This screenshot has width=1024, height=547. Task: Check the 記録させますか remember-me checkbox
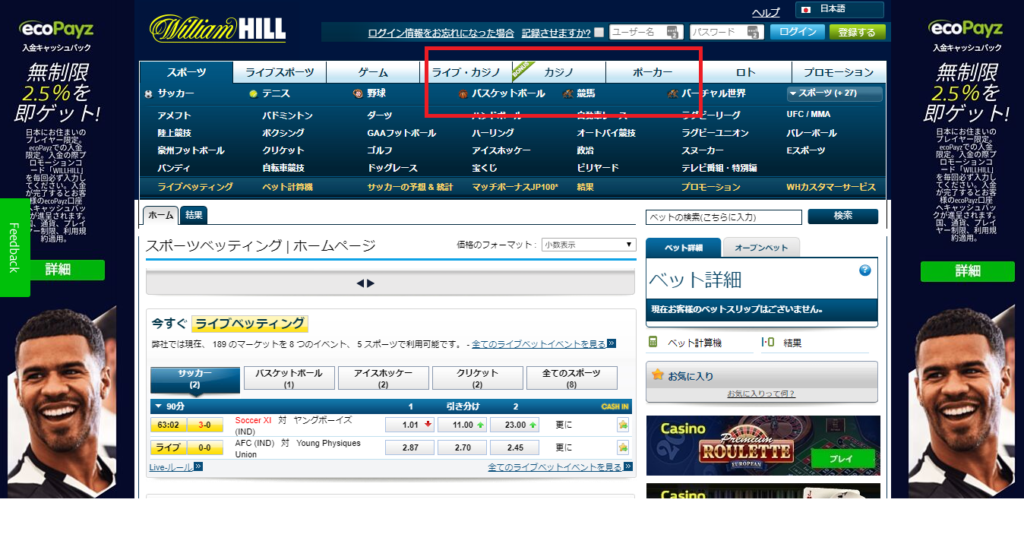point(599,32)
